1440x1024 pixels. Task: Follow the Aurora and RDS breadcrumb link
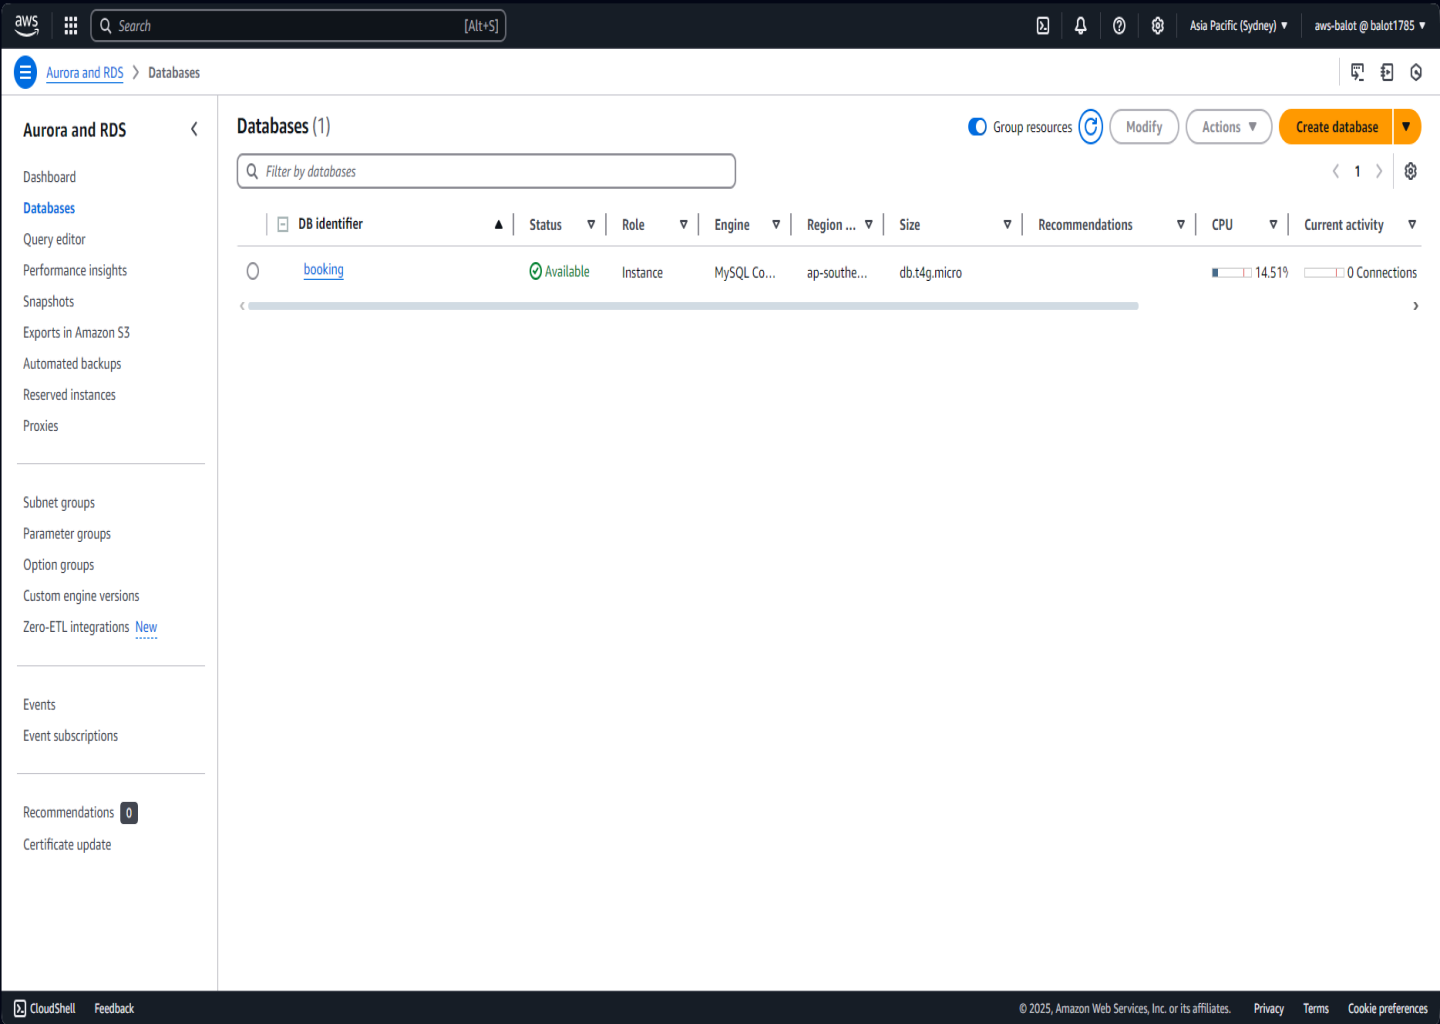(x=85, y=72)
